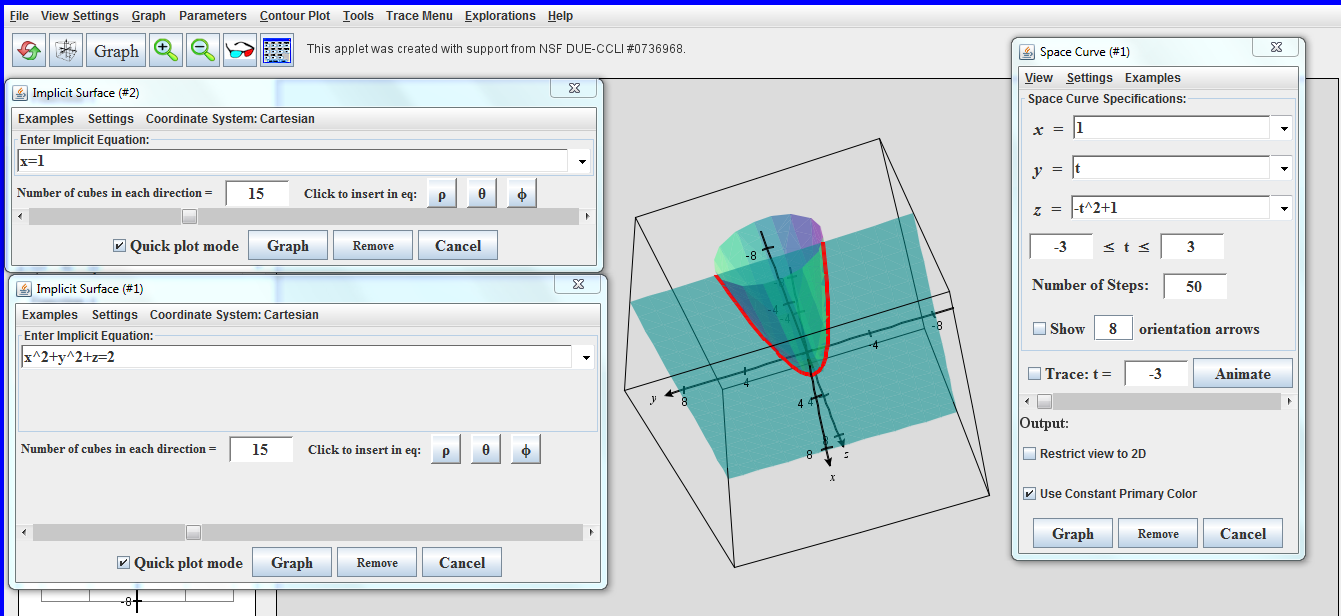Enable Show orientation arrows for the space curve
Viewport: 1341px width, 616px height.
[x=1038, y=329]
